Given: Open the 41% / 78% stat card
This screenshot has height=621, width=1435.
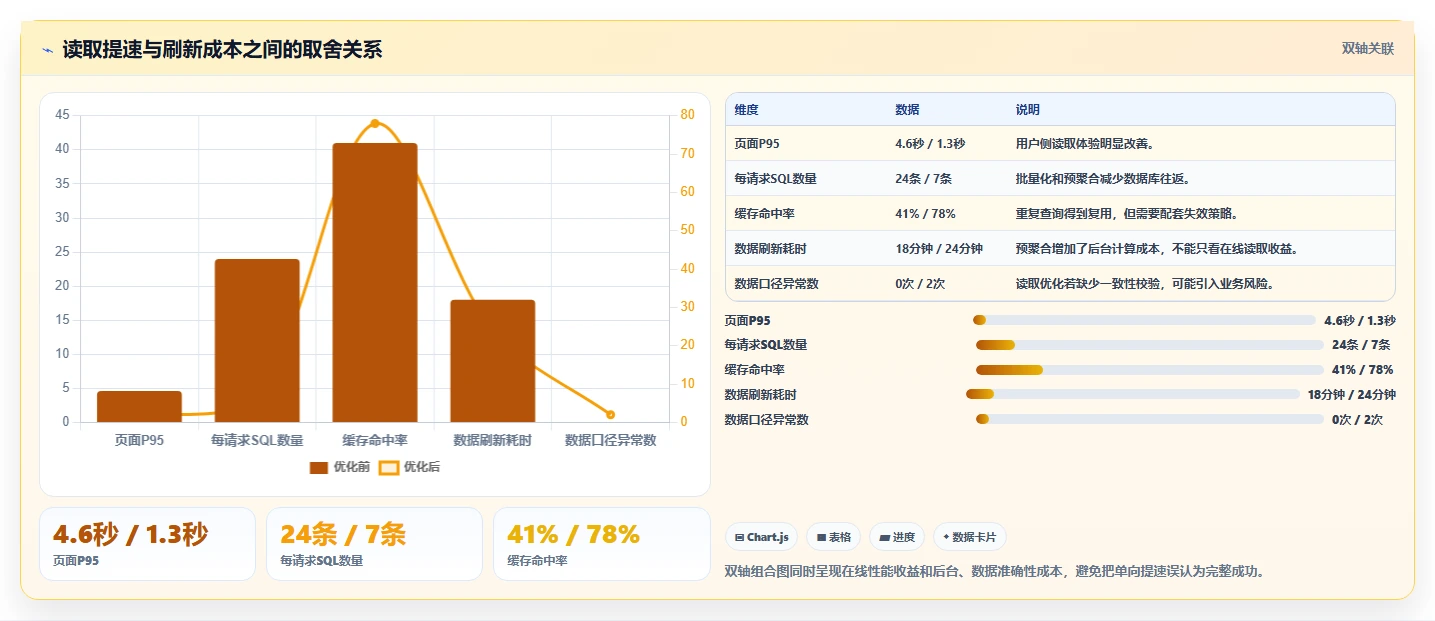Looking at the screenshot, I should click(x=601, y=544).
